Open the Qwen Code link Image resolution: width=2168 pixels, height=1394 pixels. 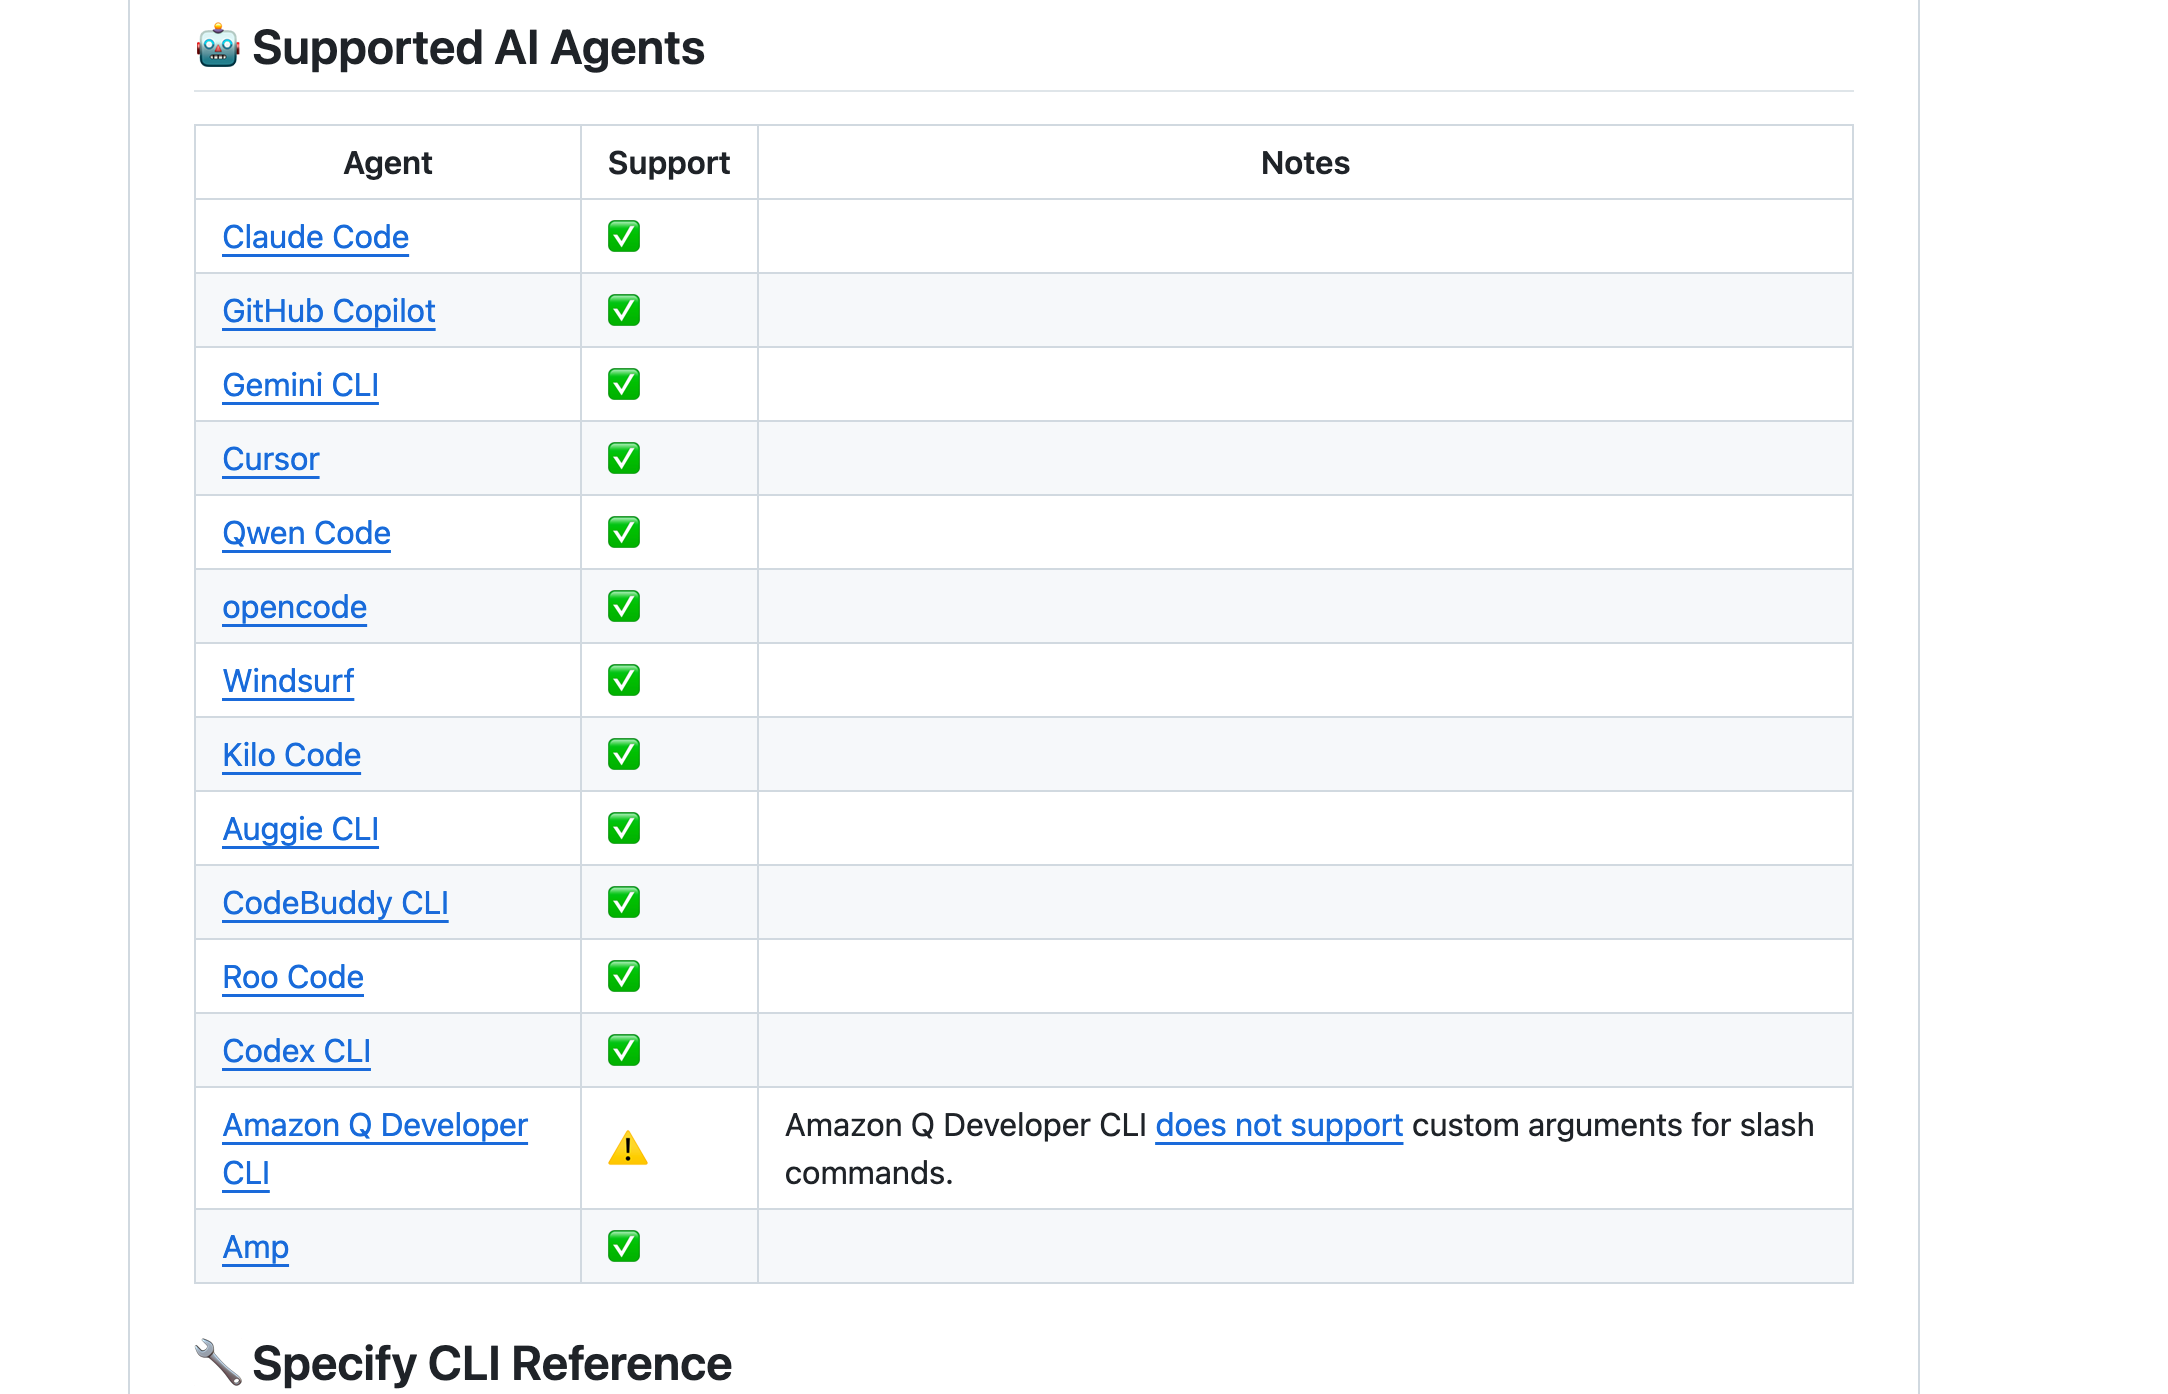point(306,533)
